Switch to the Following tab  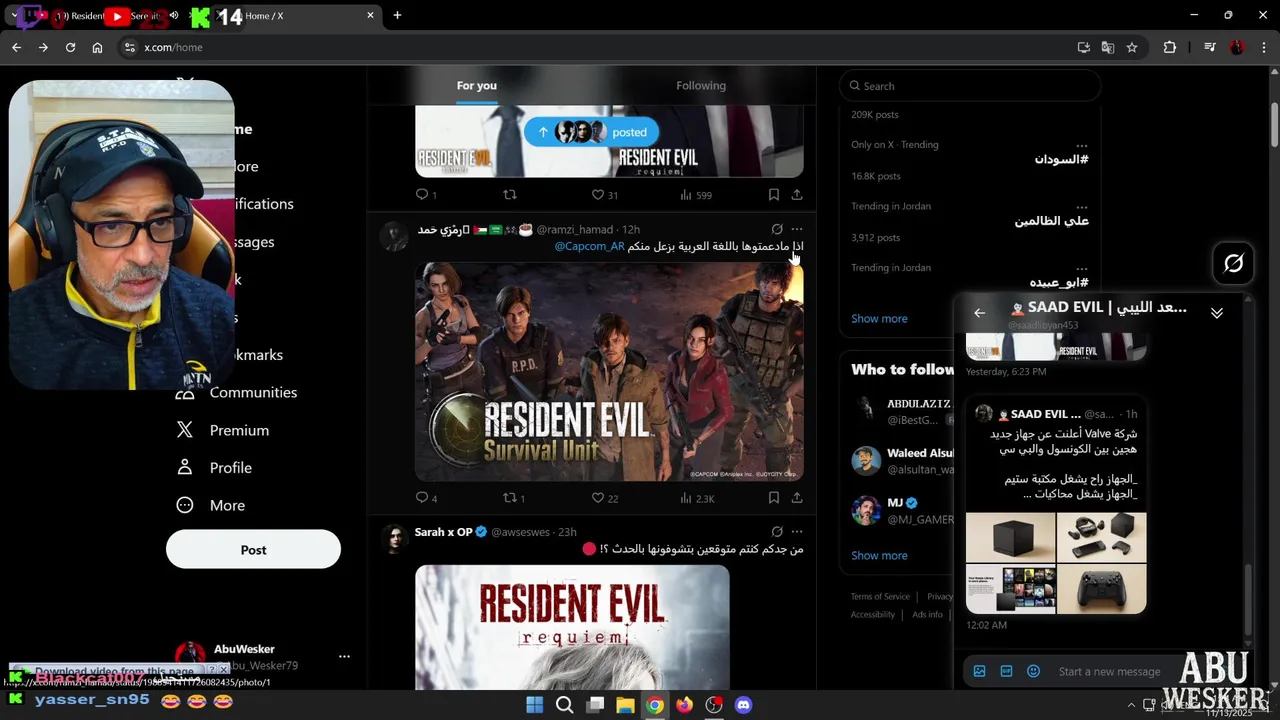(701, 86)
